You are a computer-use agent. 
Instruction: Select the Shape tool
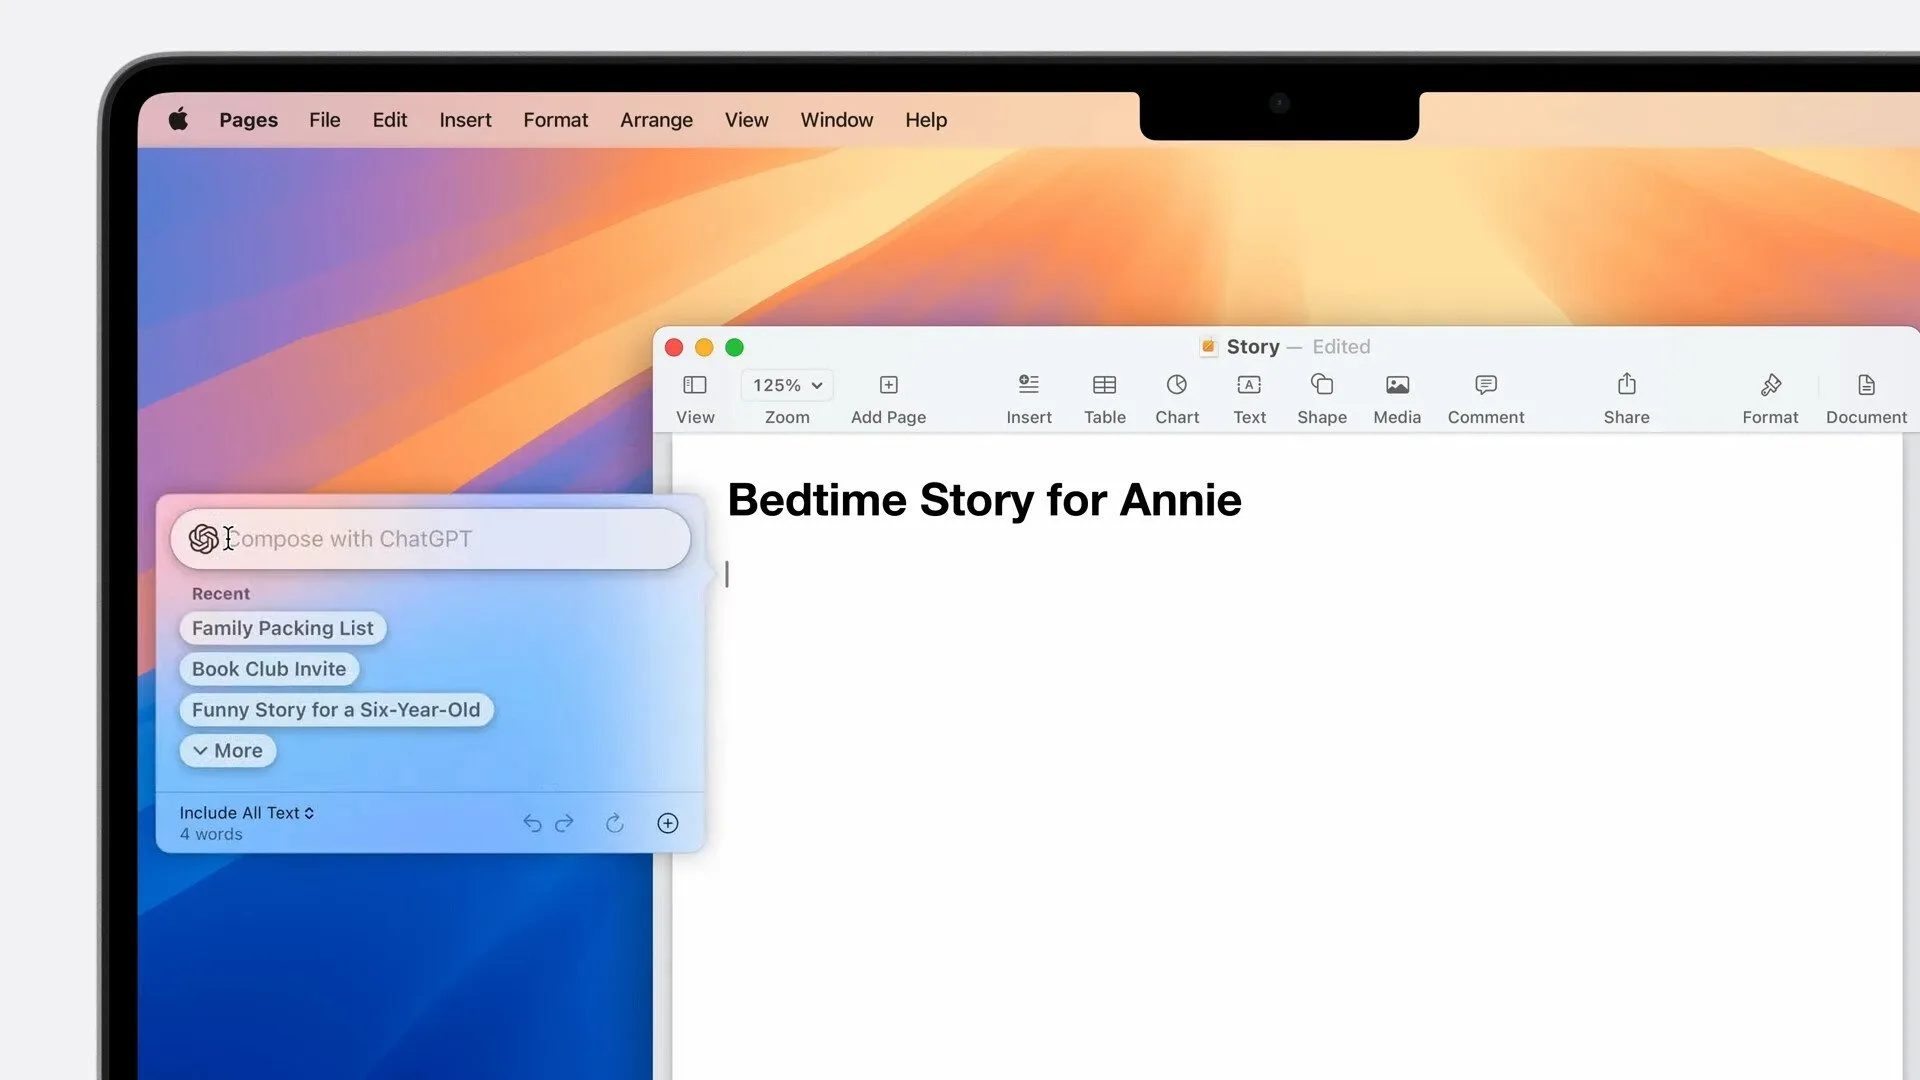(1321, 395)
